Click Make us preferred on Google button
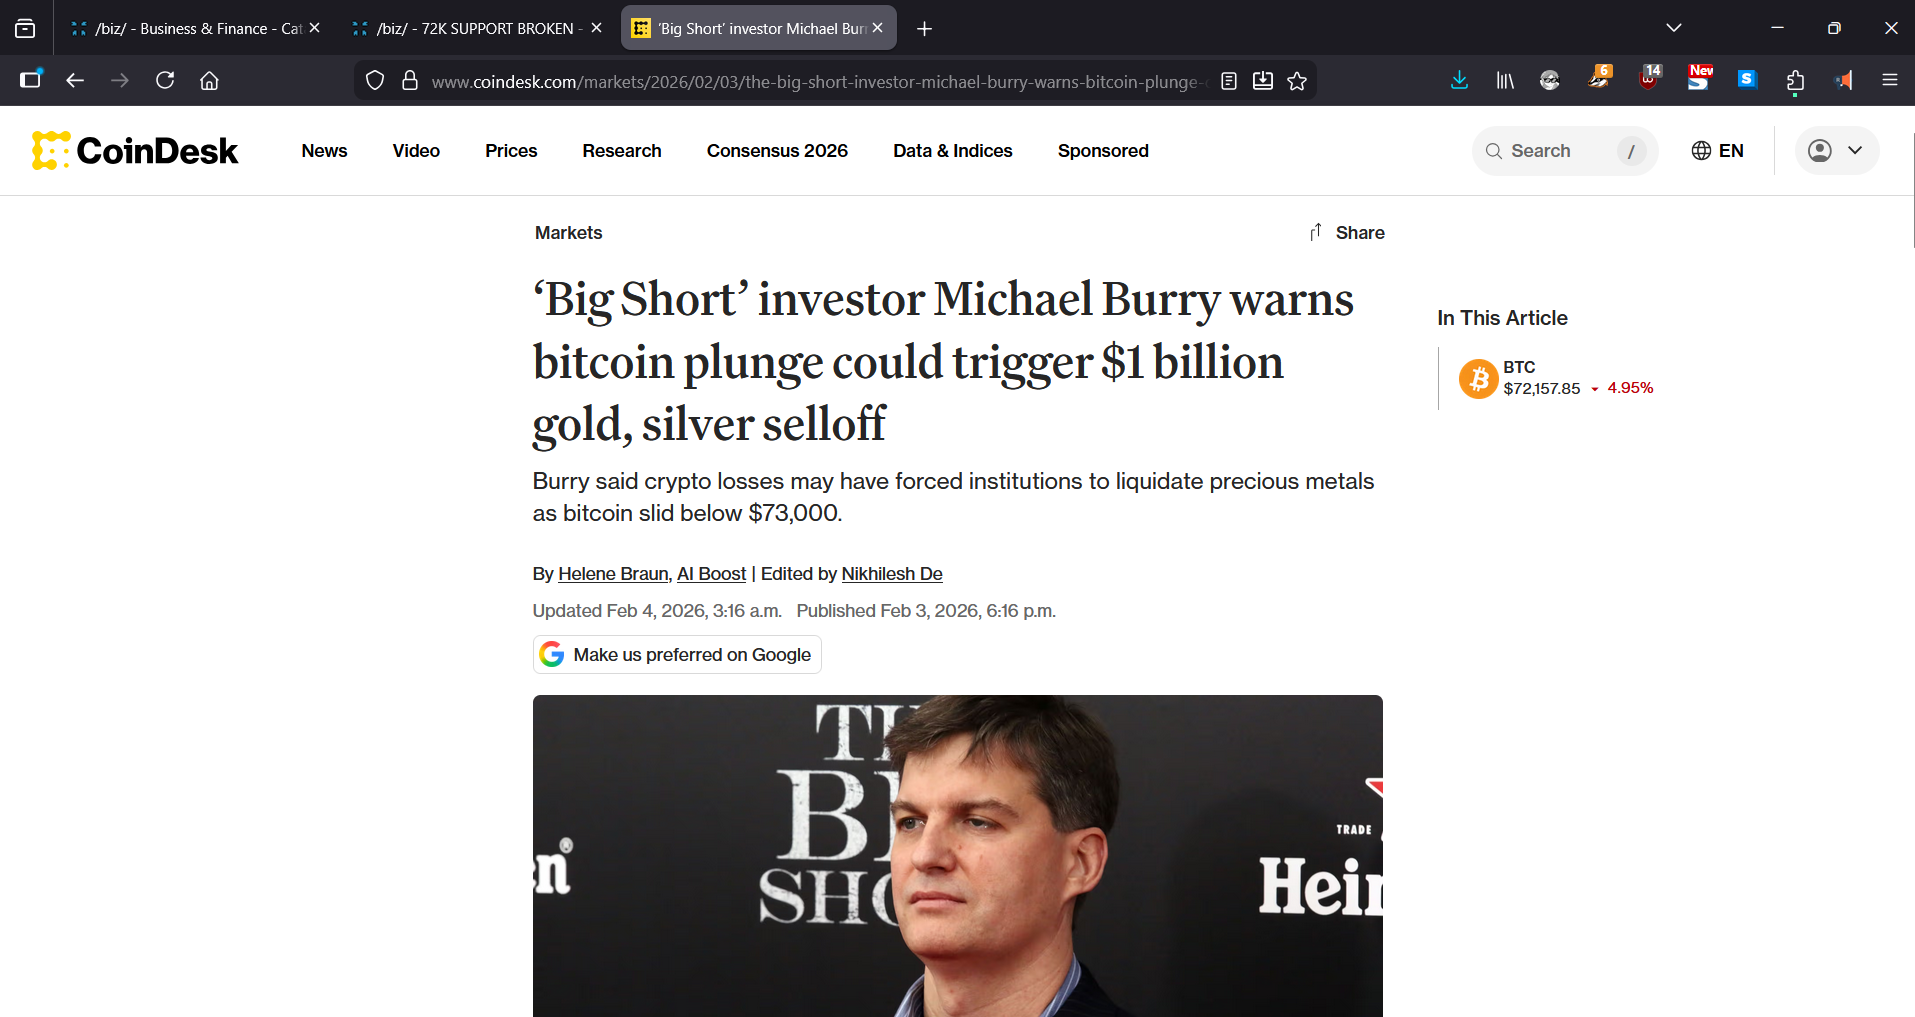The image size is (1915, 1017). point(677,655)
